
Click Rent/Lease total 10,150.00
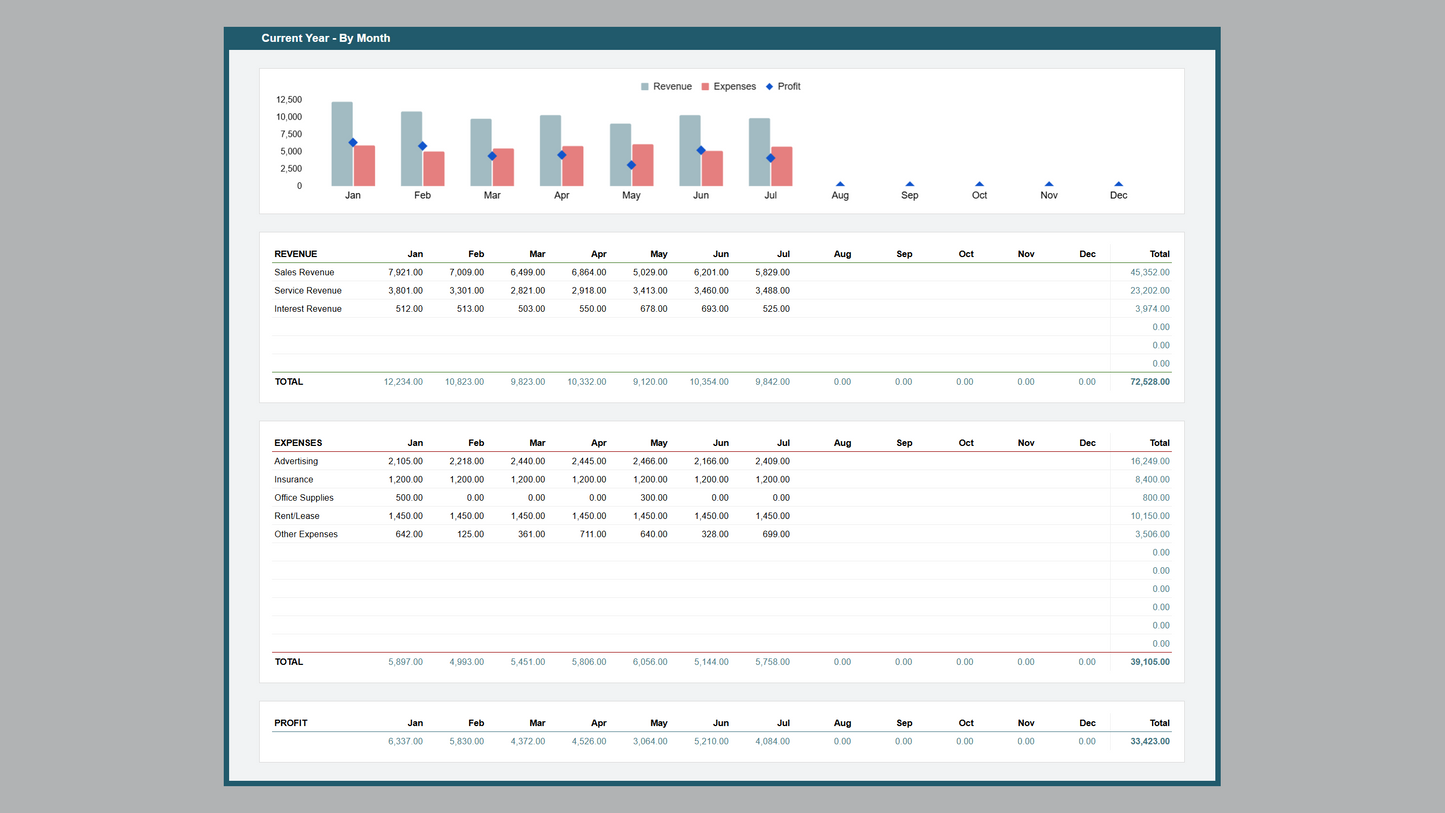point(1150,516)
